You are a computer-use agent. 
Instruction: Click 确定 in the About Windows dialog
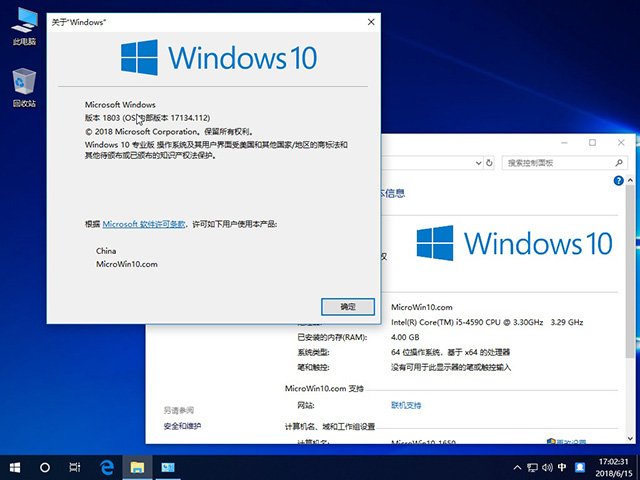coord(348,307)
